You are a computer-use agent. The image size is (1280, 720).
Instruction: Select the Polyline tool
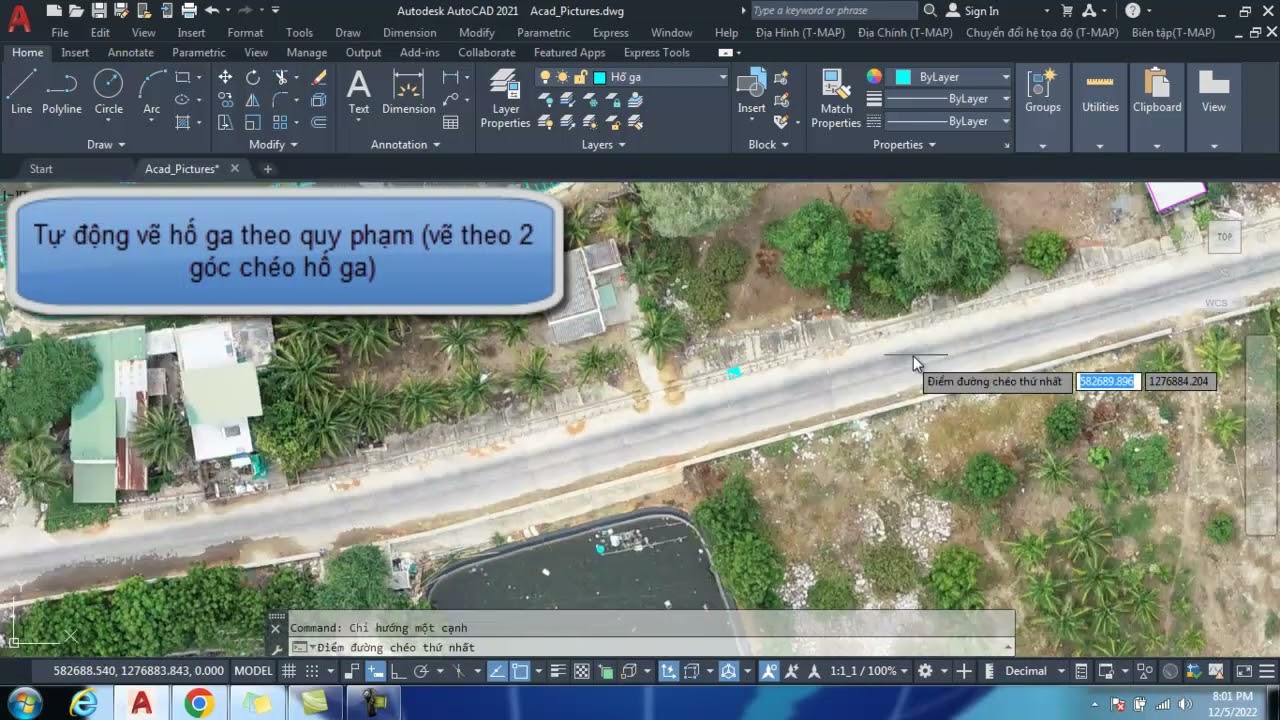(x=62, y=92)
